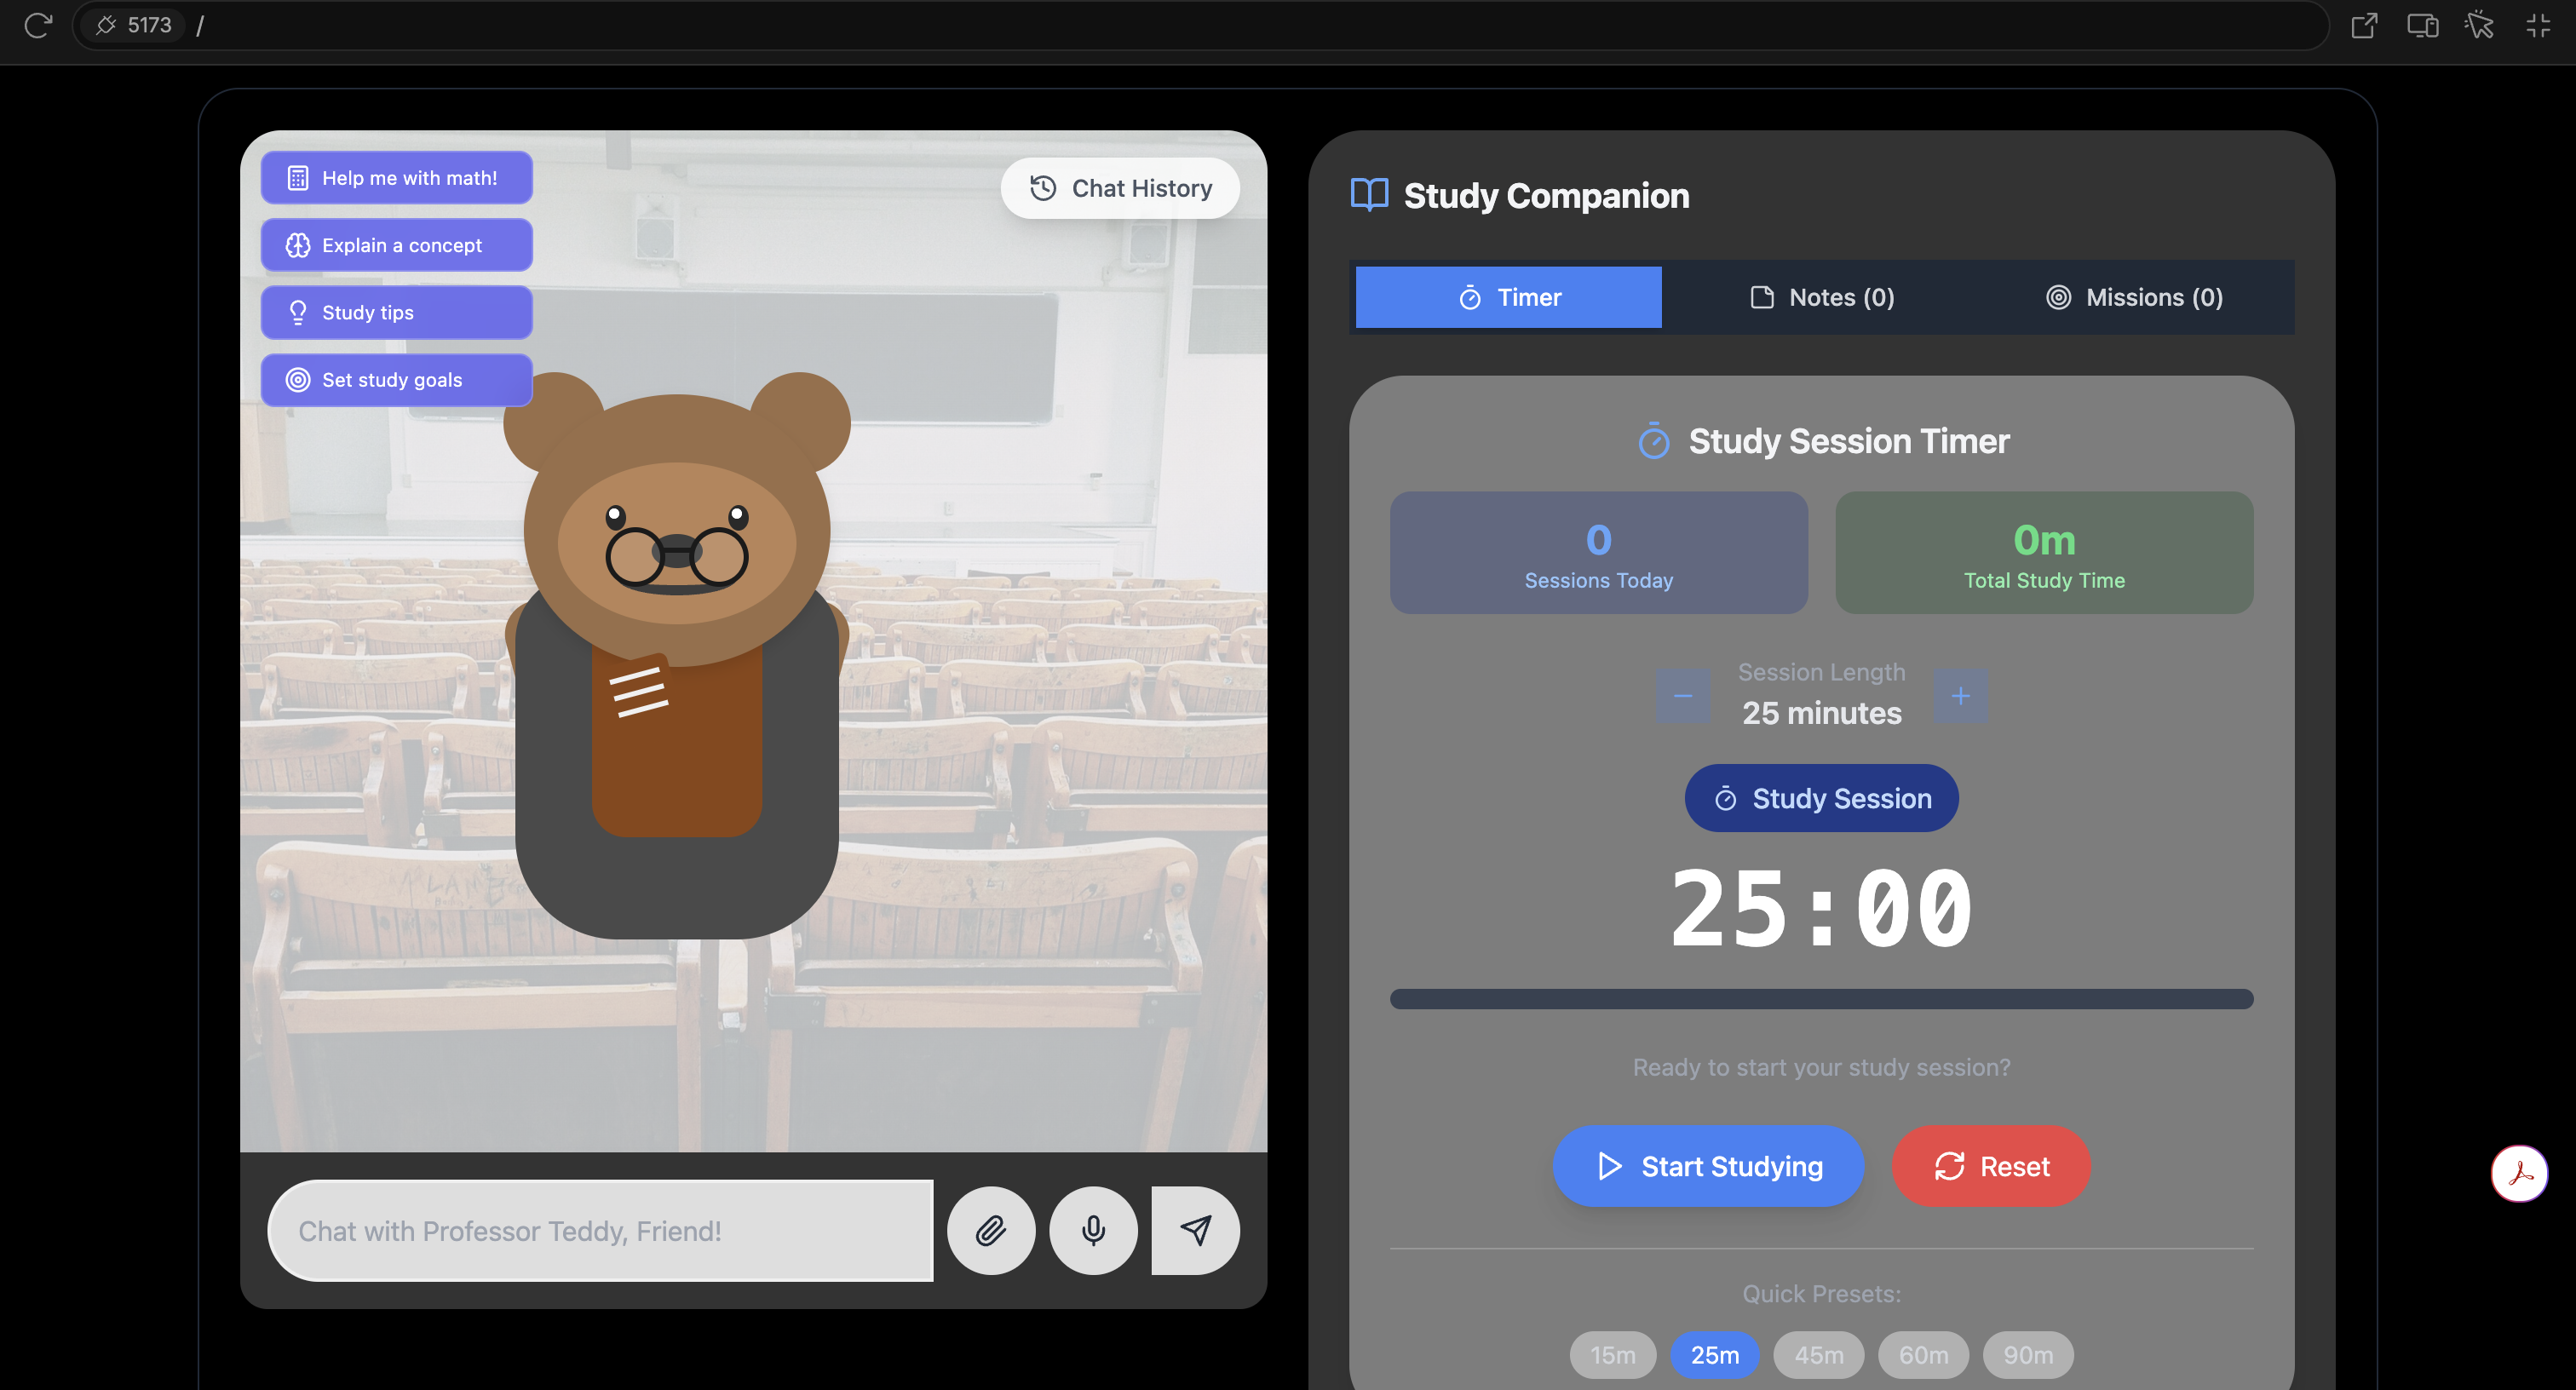Switch to the Notes (0) tab

[1821, 297]
